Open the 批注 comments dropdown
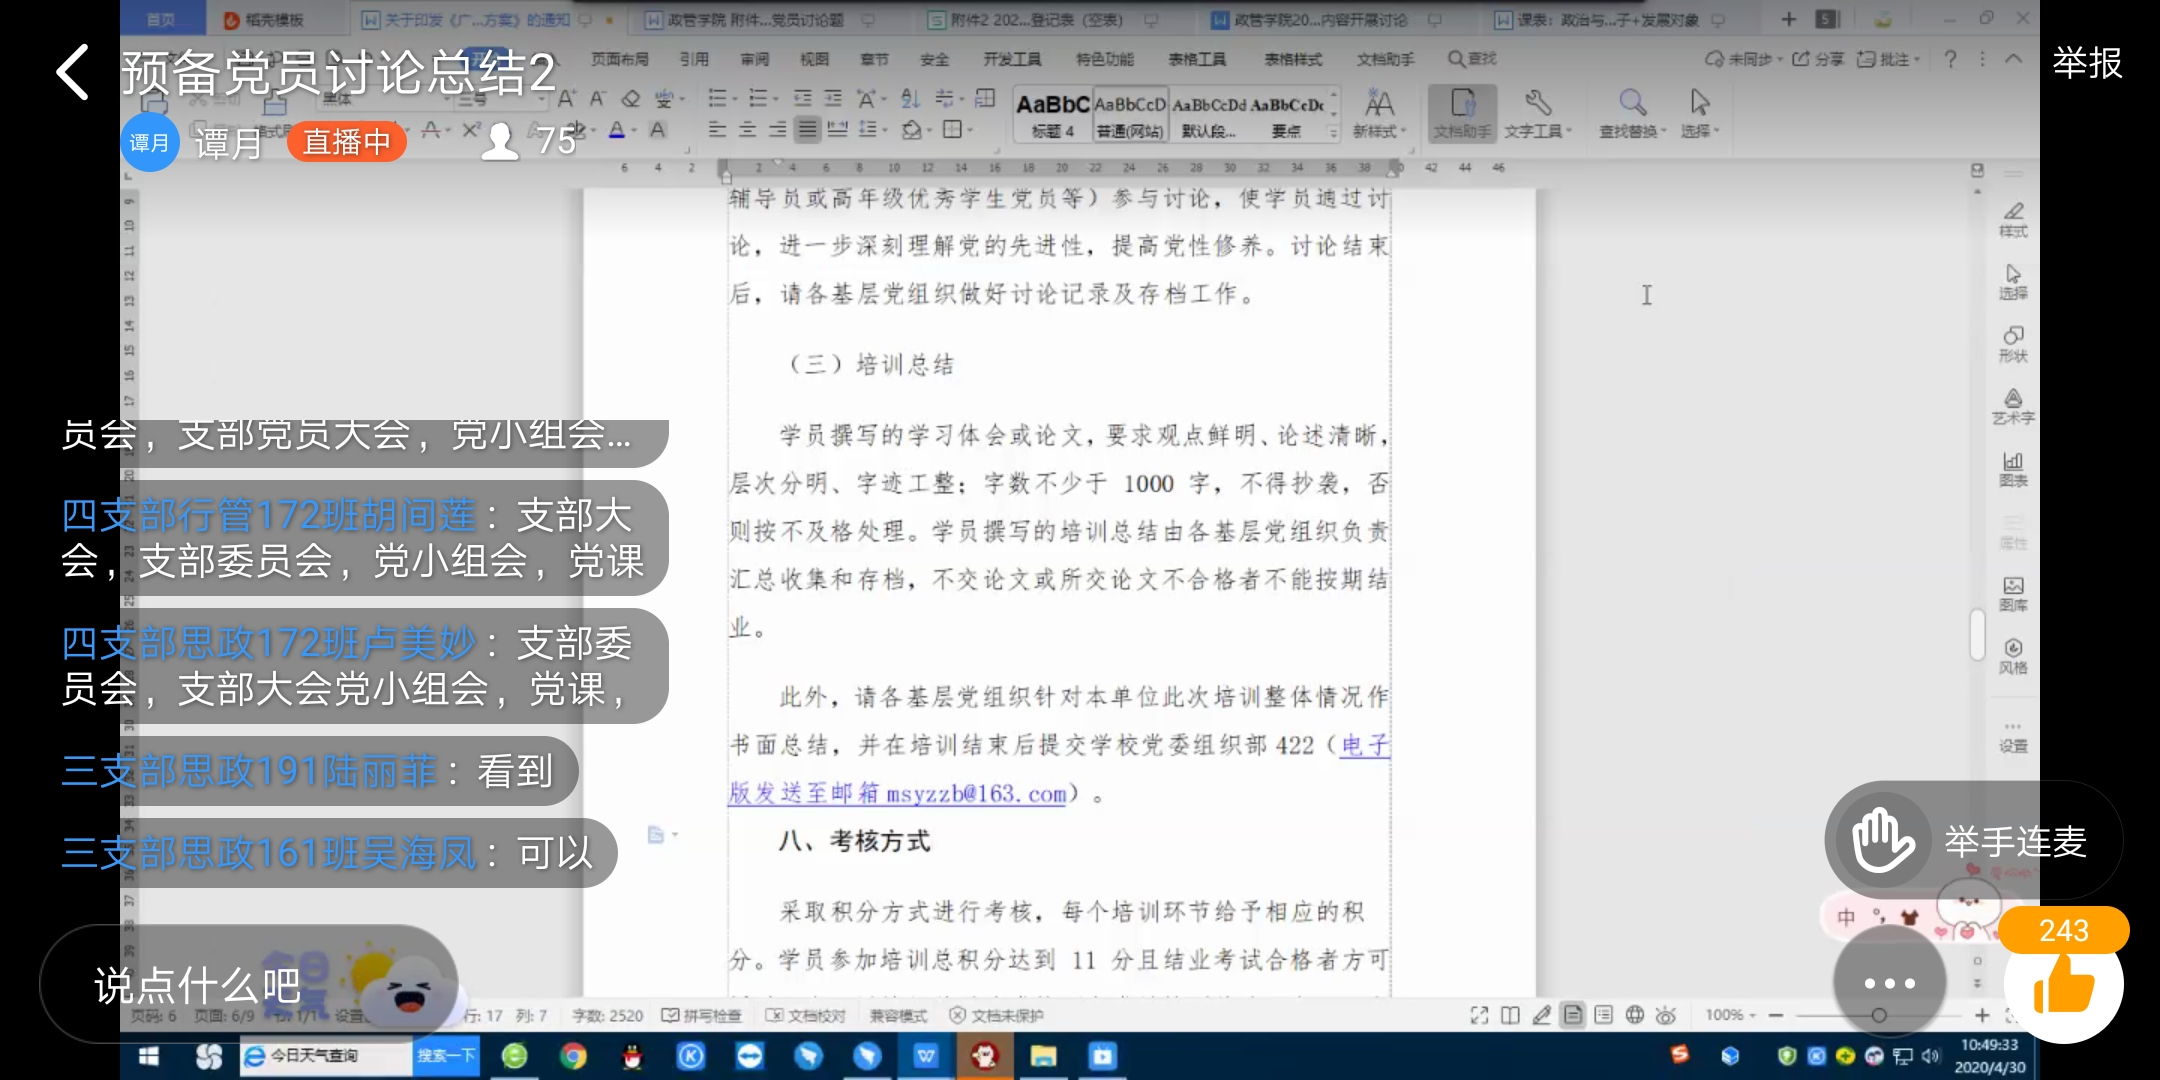Screen dimensions: 2160x1080 point(1888,59)
